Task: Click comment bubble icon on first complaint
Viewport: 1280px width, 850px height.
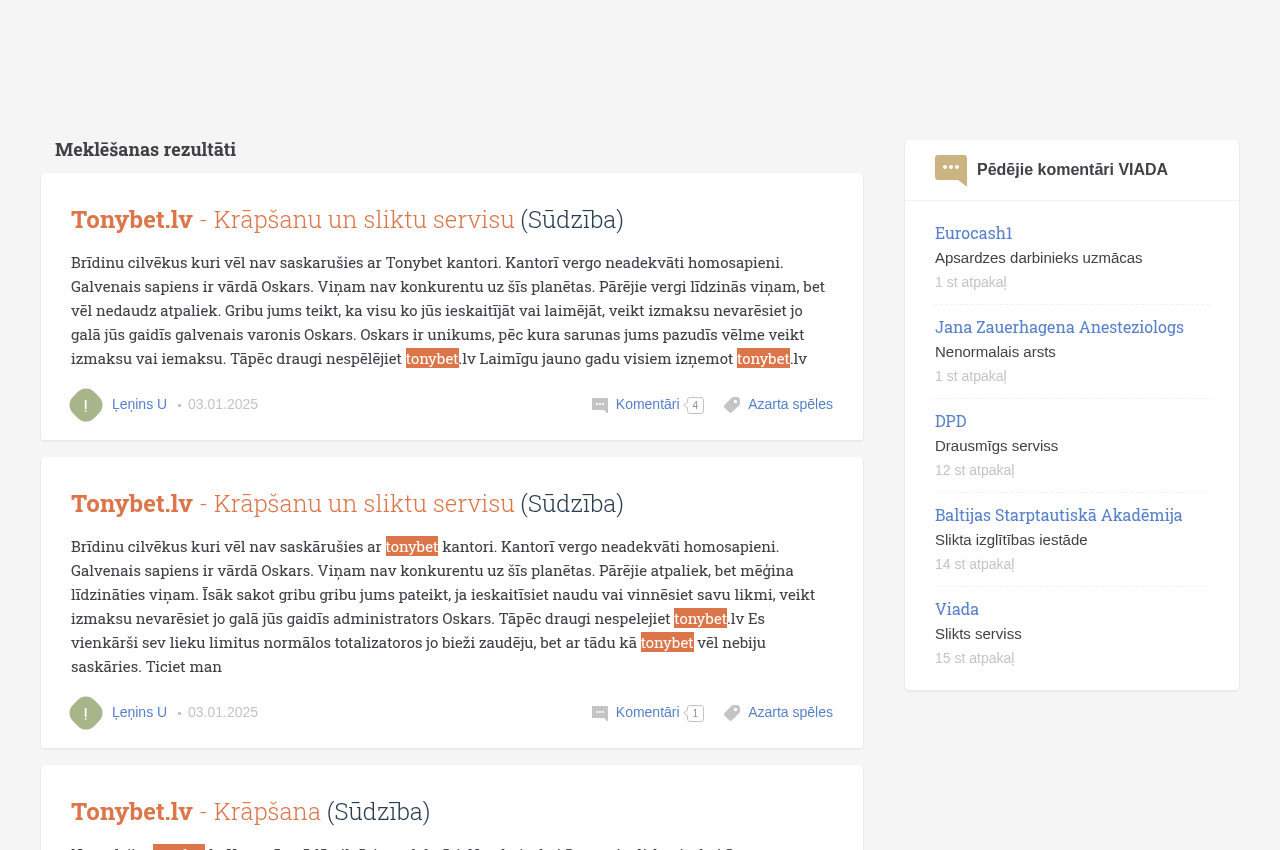Action: tap(600, 405)
